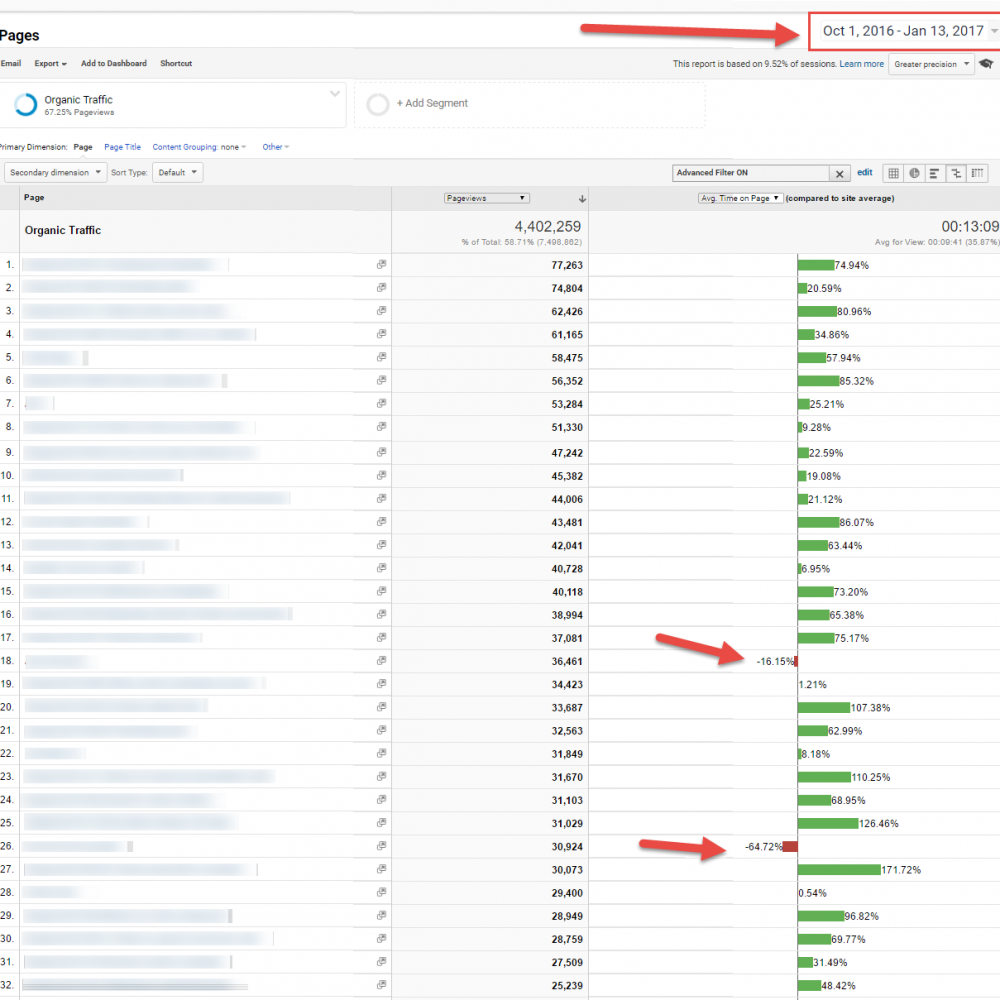
Task: Open row 30,073 page external link icon
Action: pyautogui.click(x=381, y=869)
